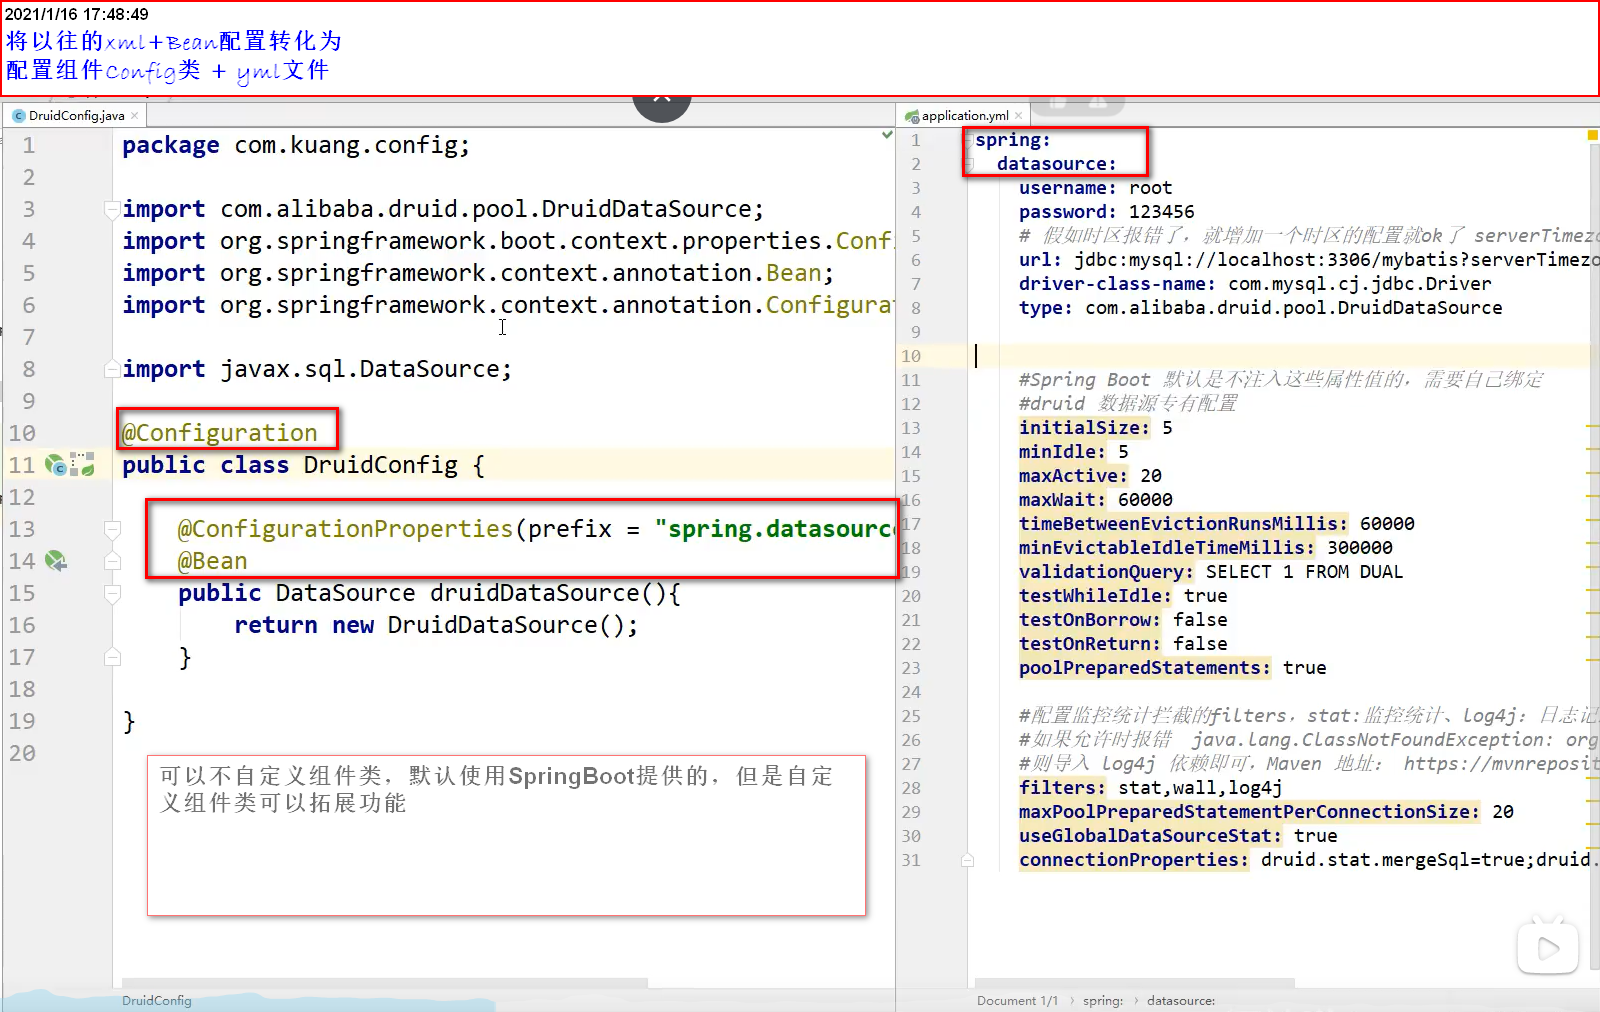Viewport: 1600px width, 1012px height.
Task: Click timeBetweenEvictionRunsMillis key
Action: coord(1184,524)
